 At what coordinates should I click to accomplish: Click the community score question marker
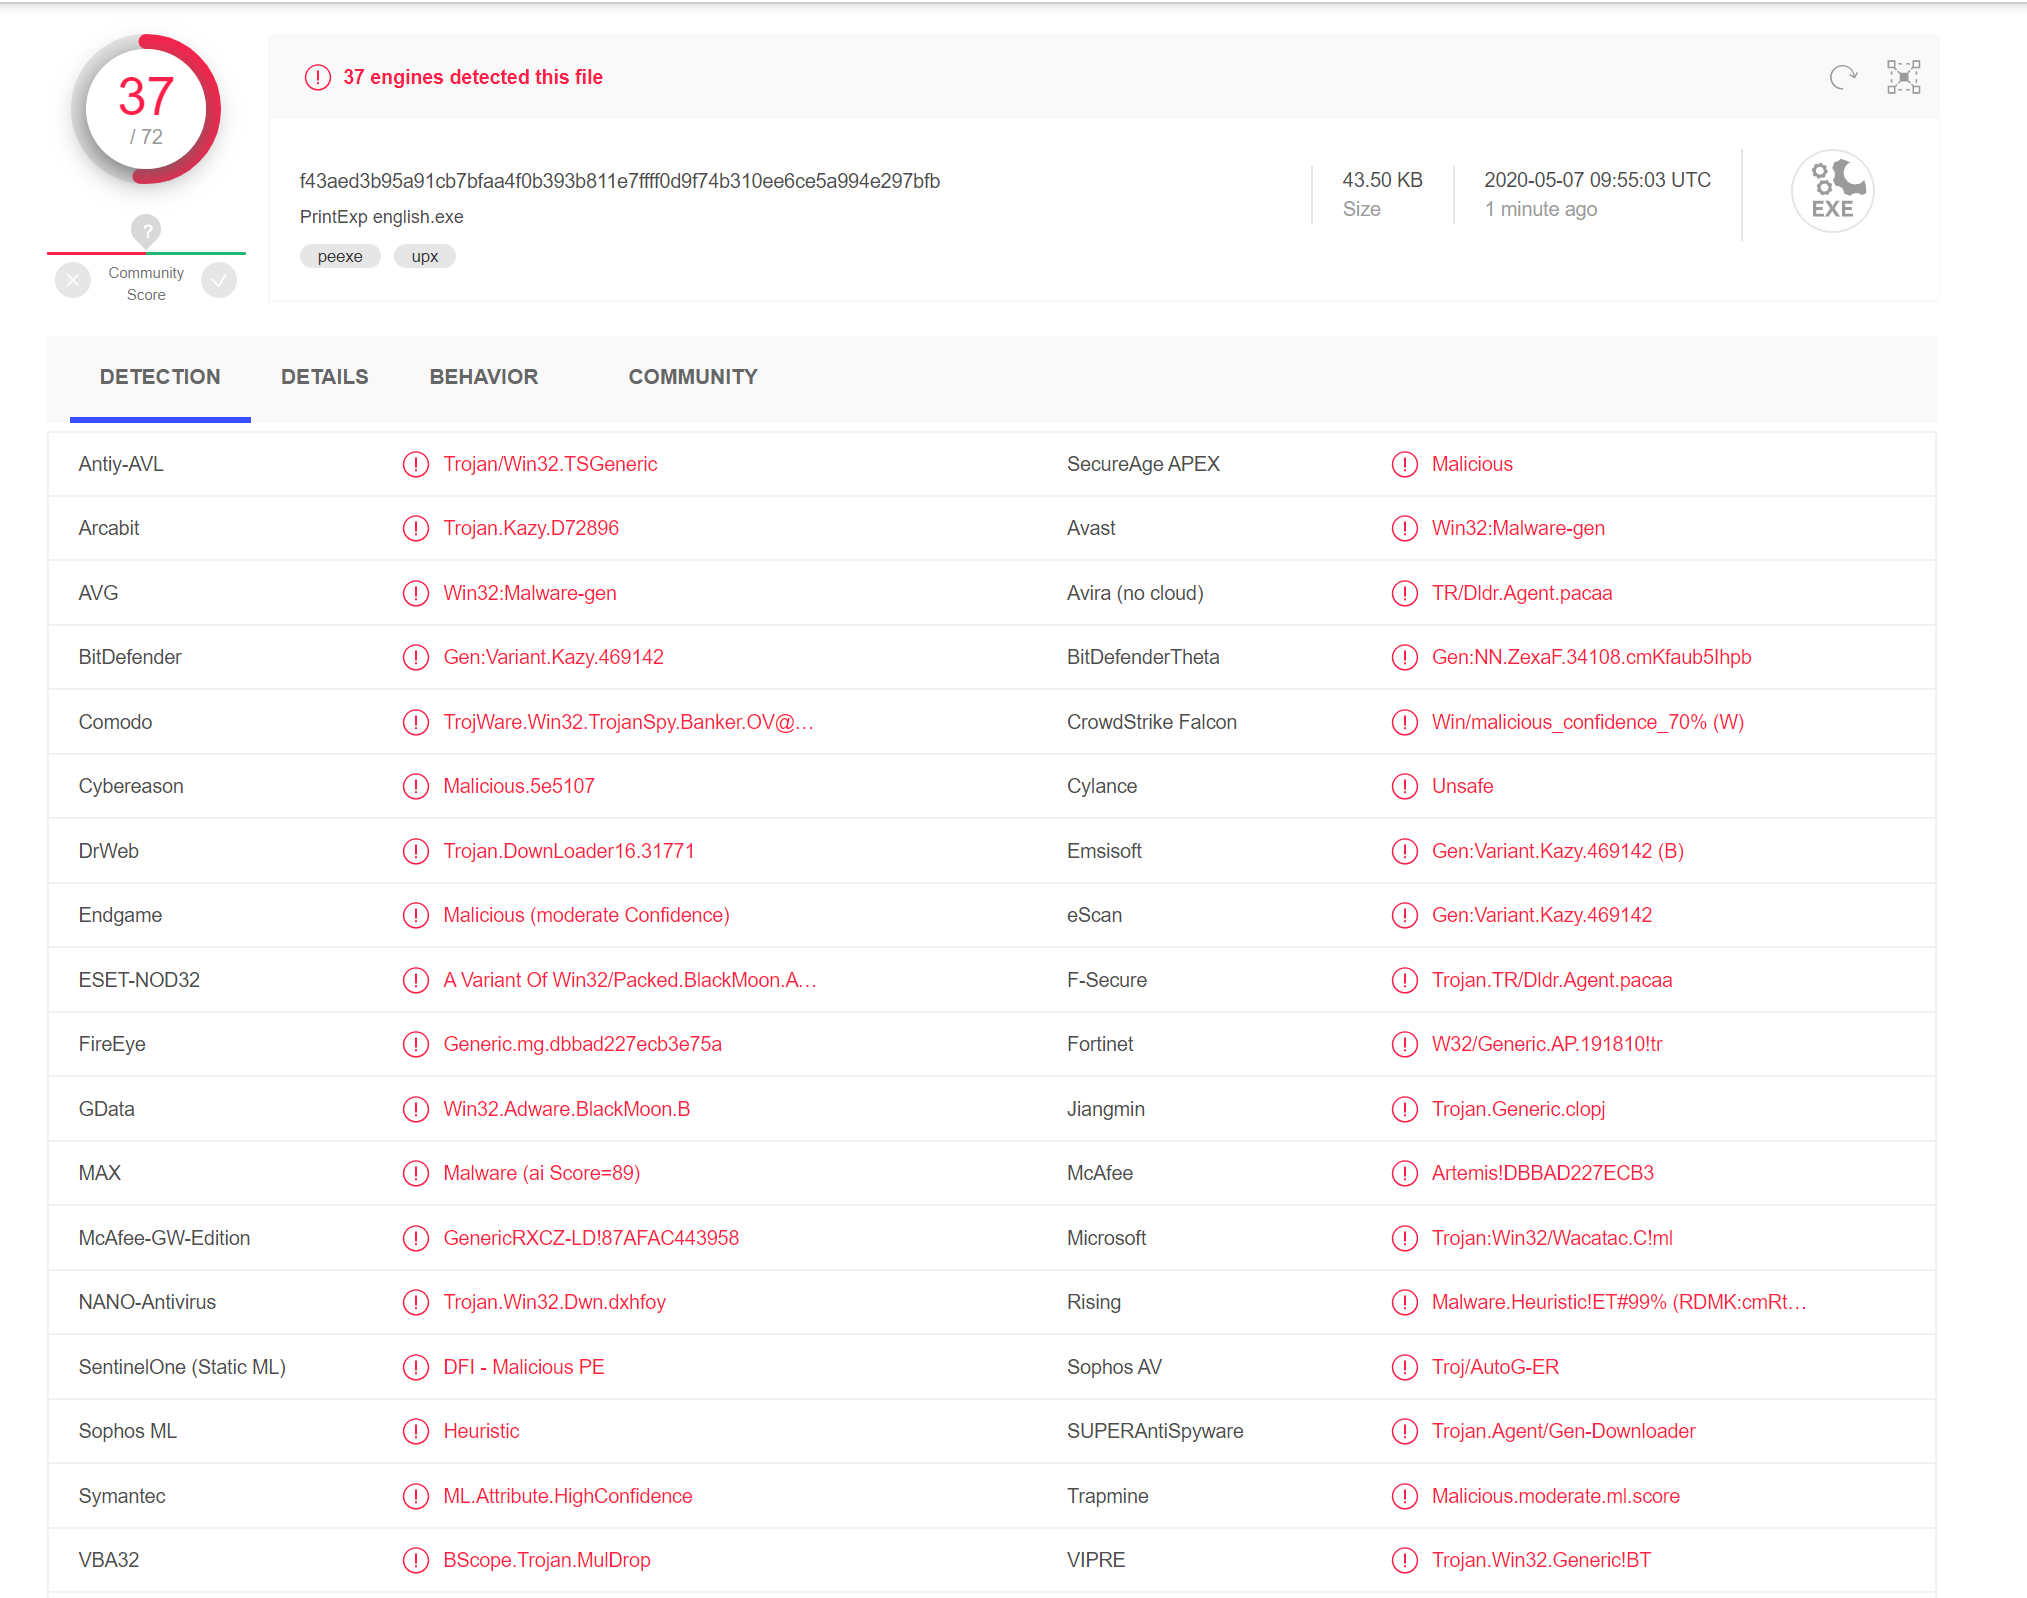[146, 230]
